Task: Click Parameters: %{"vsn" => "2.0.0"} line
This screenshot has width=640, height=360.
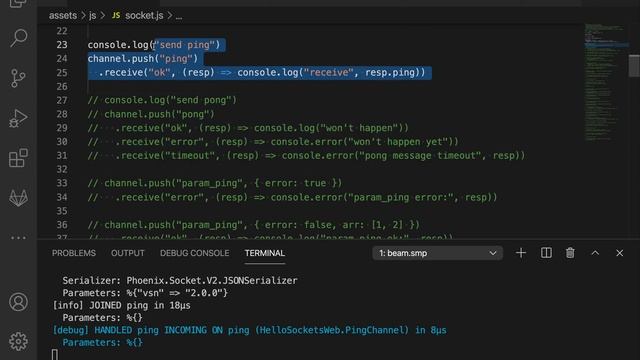Action: [x=145, y=293]
